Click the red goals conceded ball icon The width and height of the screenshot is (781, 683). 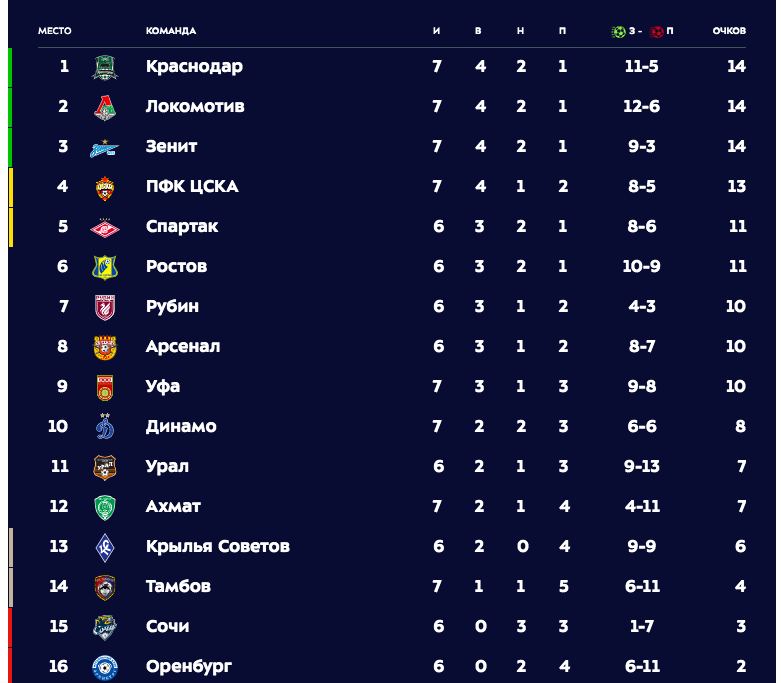(656, 31)
